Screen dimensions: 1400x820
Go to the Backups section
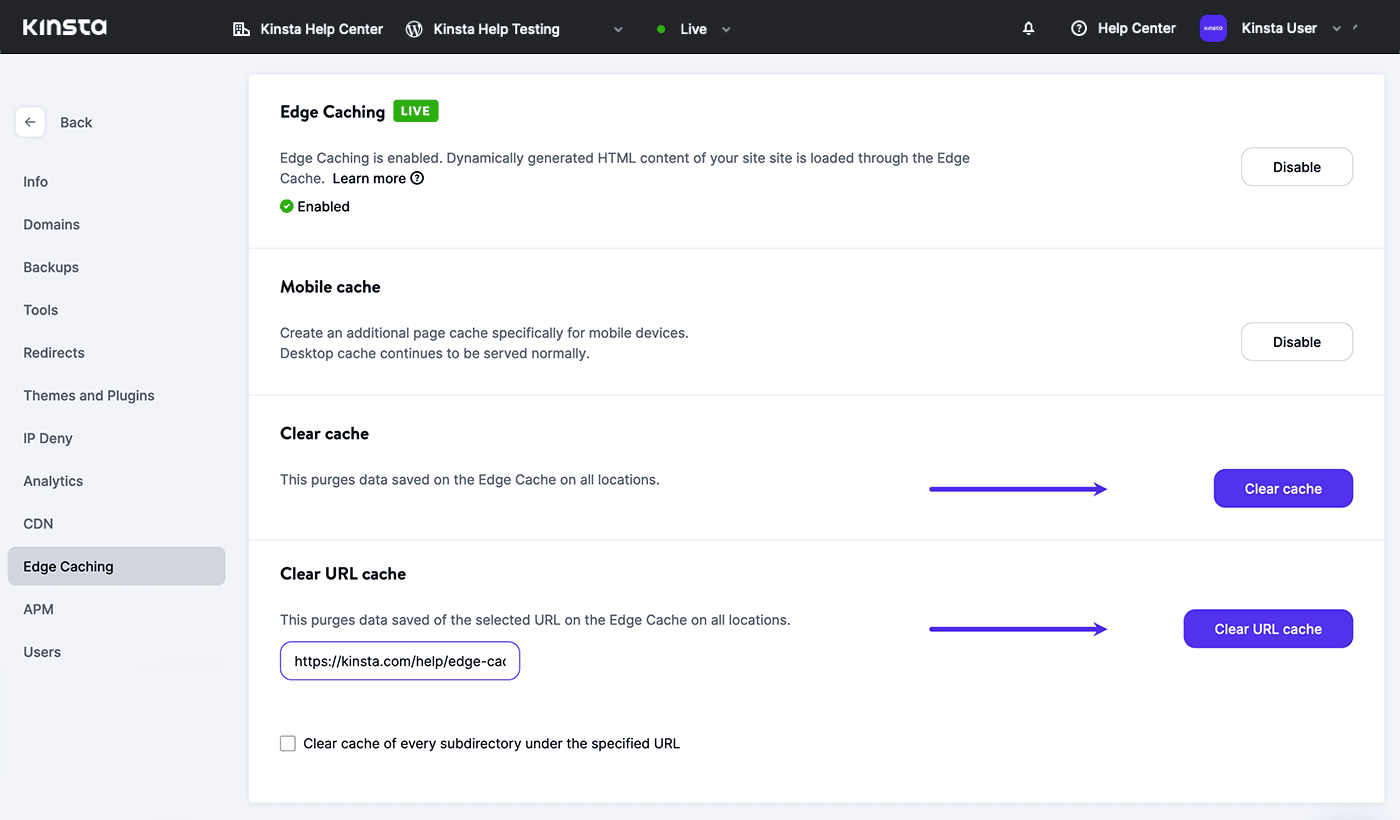tap(50, 267)
